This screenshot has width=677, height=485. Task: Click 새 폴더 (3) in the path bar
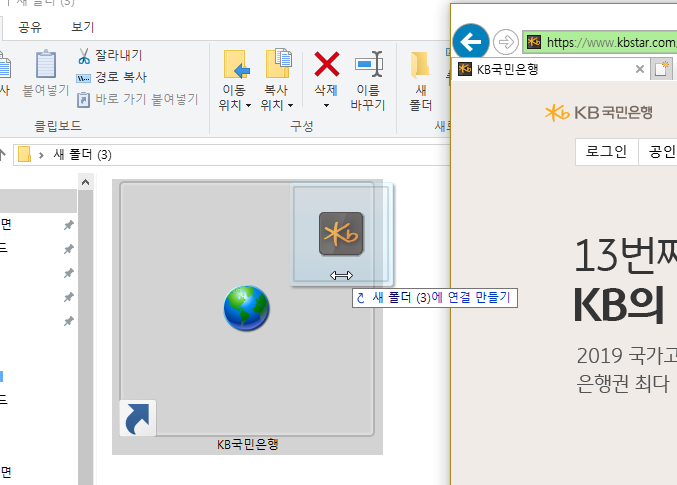tap(82, 155)
